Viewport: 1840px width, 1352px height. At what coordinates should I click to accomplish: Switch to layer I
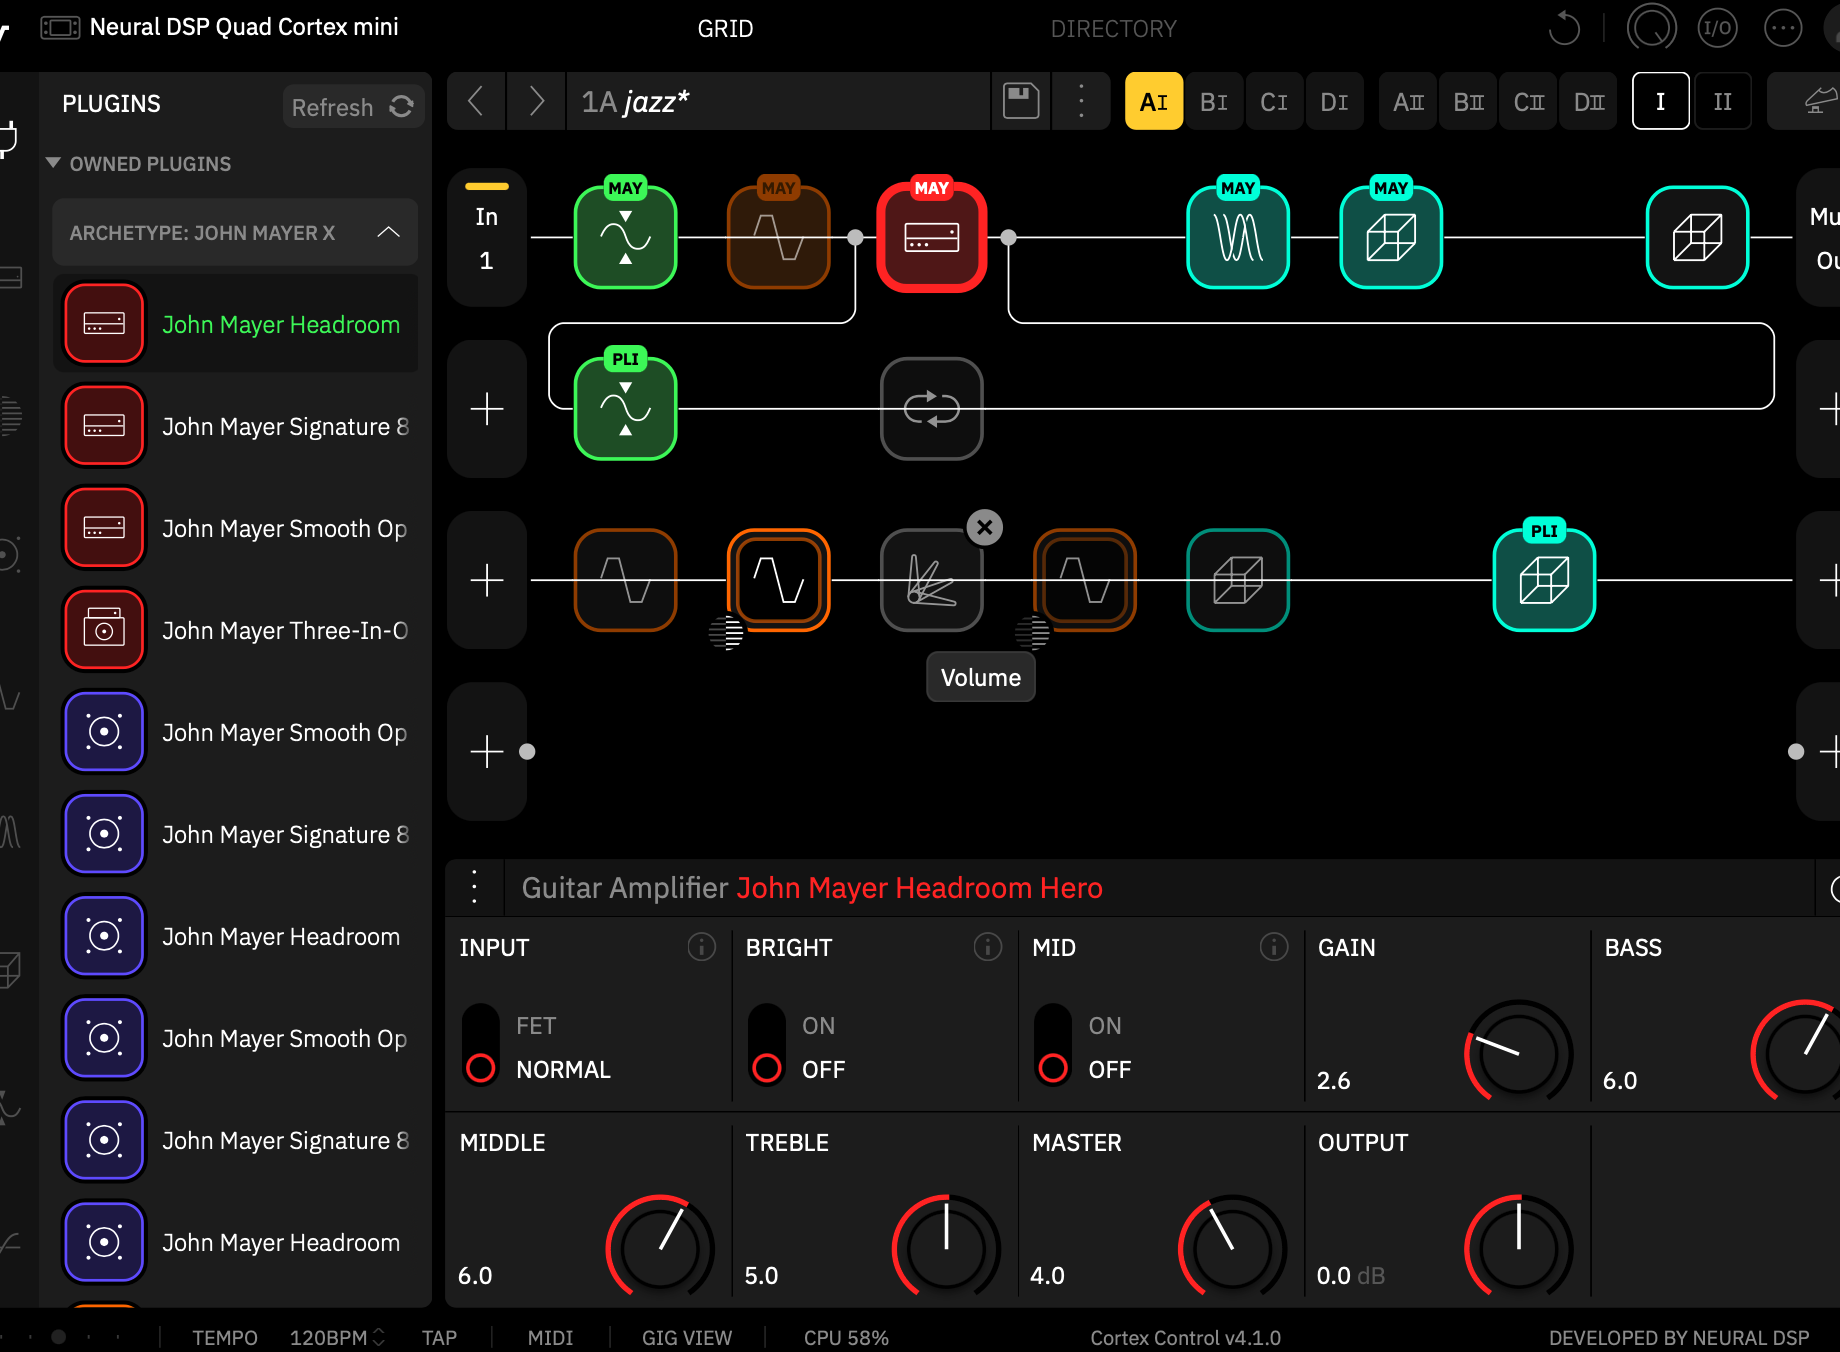[x=1661, y=101]
